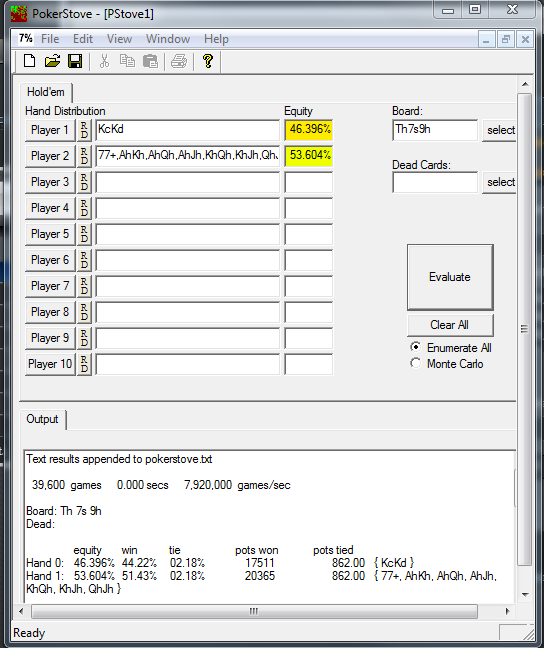Click the horizontal scrollbar right arrow
The image size is (544, 648).
(508, 611)
